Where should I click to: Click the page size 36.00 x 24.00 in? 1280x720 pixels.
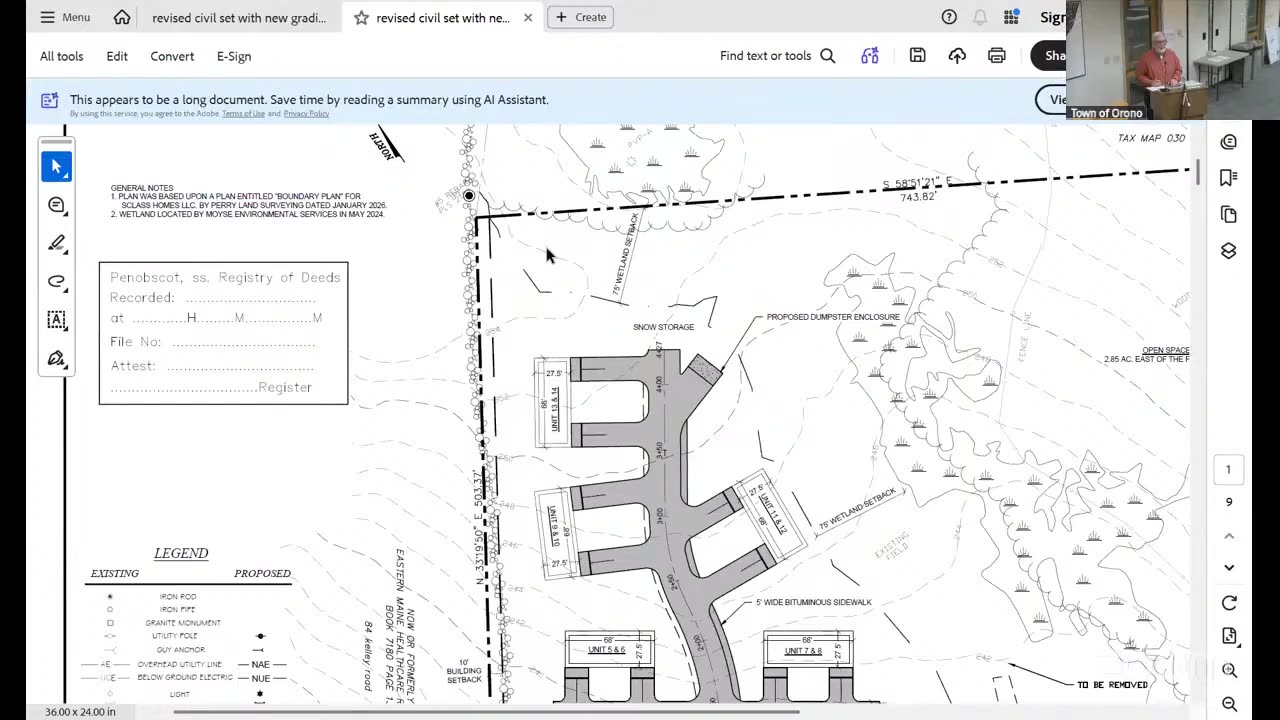(80, 712)
